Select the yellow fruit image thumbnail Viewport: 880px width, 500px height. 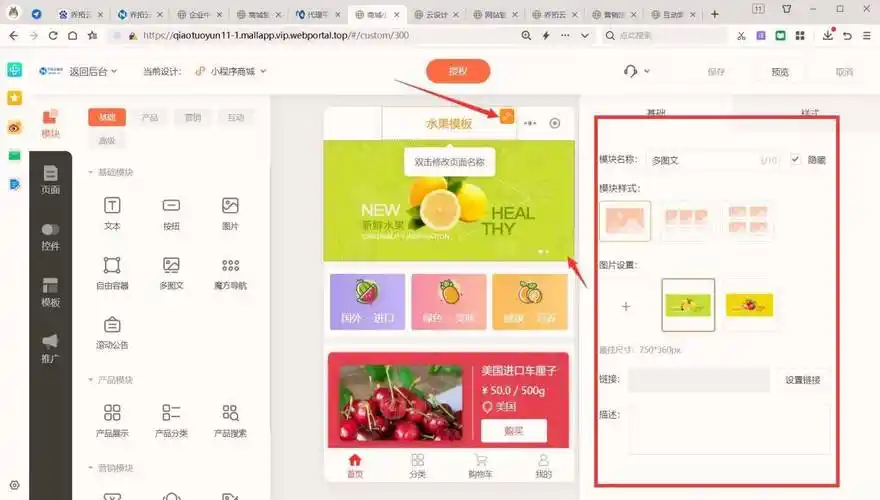click(749, 305)
